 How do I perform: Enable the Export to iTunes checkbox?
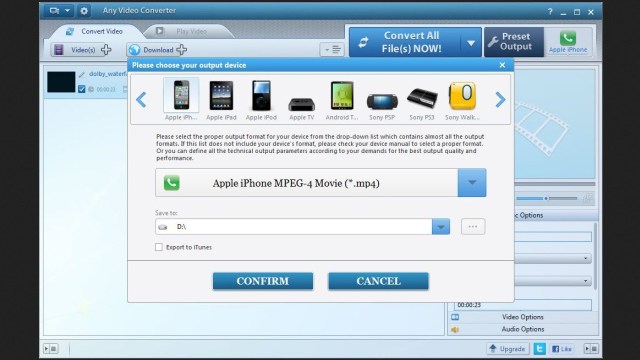(159, 247)
